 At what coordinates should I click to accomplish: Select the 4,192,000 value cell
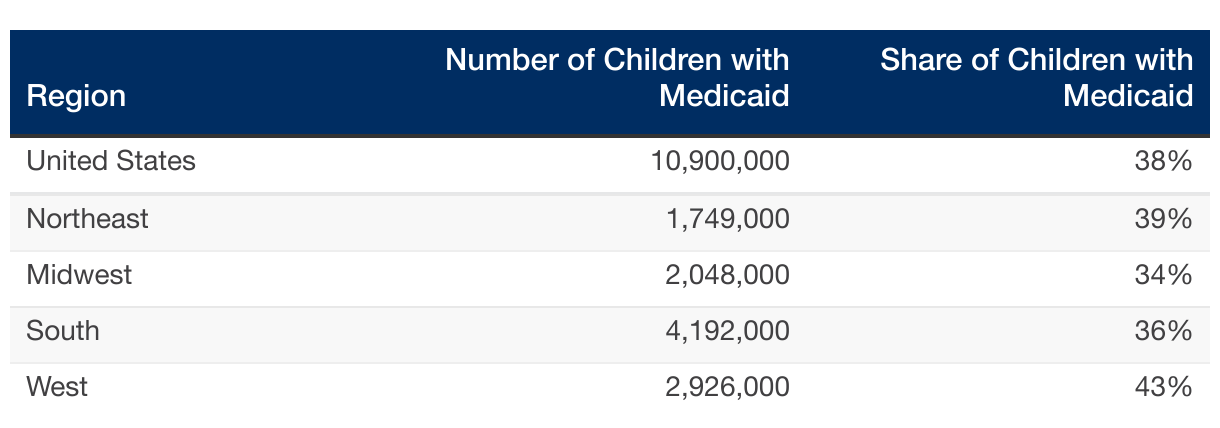click(x=727, y=330)
